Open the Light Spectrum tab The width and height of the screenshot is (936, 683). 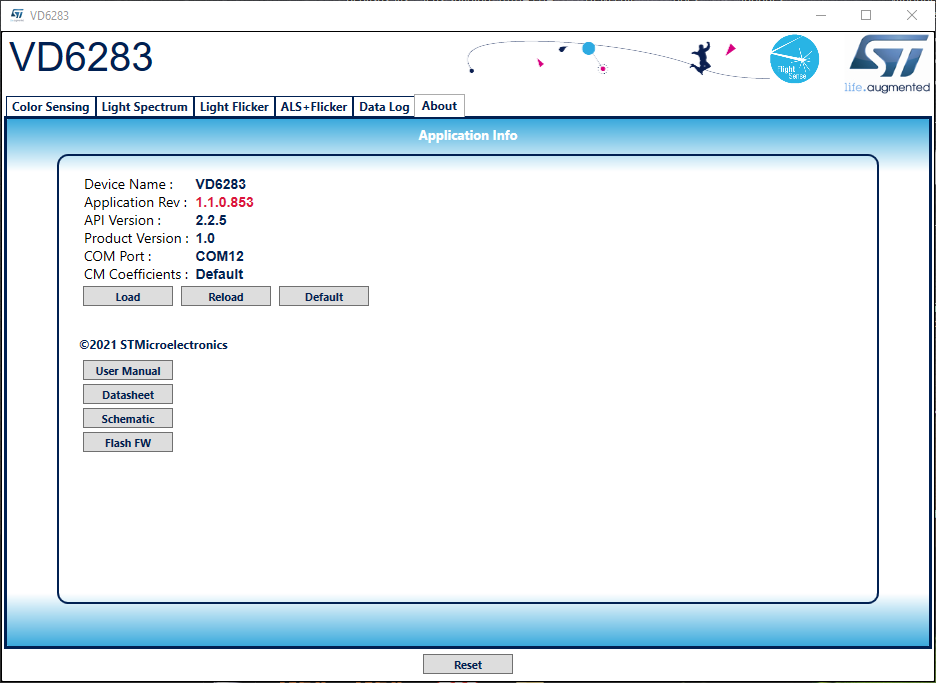tap(144, 107)
